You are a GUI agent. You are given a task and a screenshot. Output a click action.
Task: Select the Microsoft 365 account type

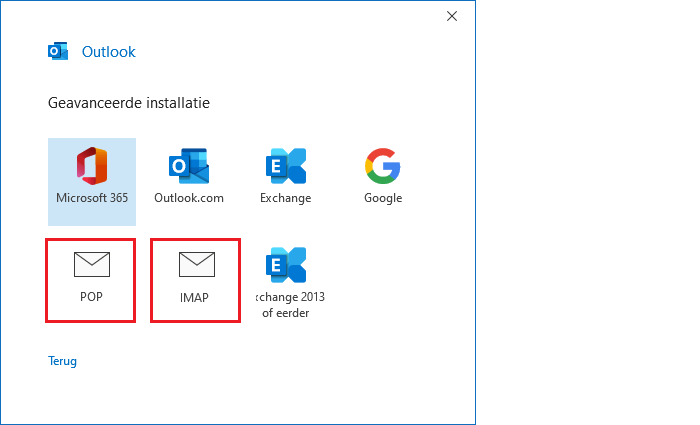pos(92,182)
